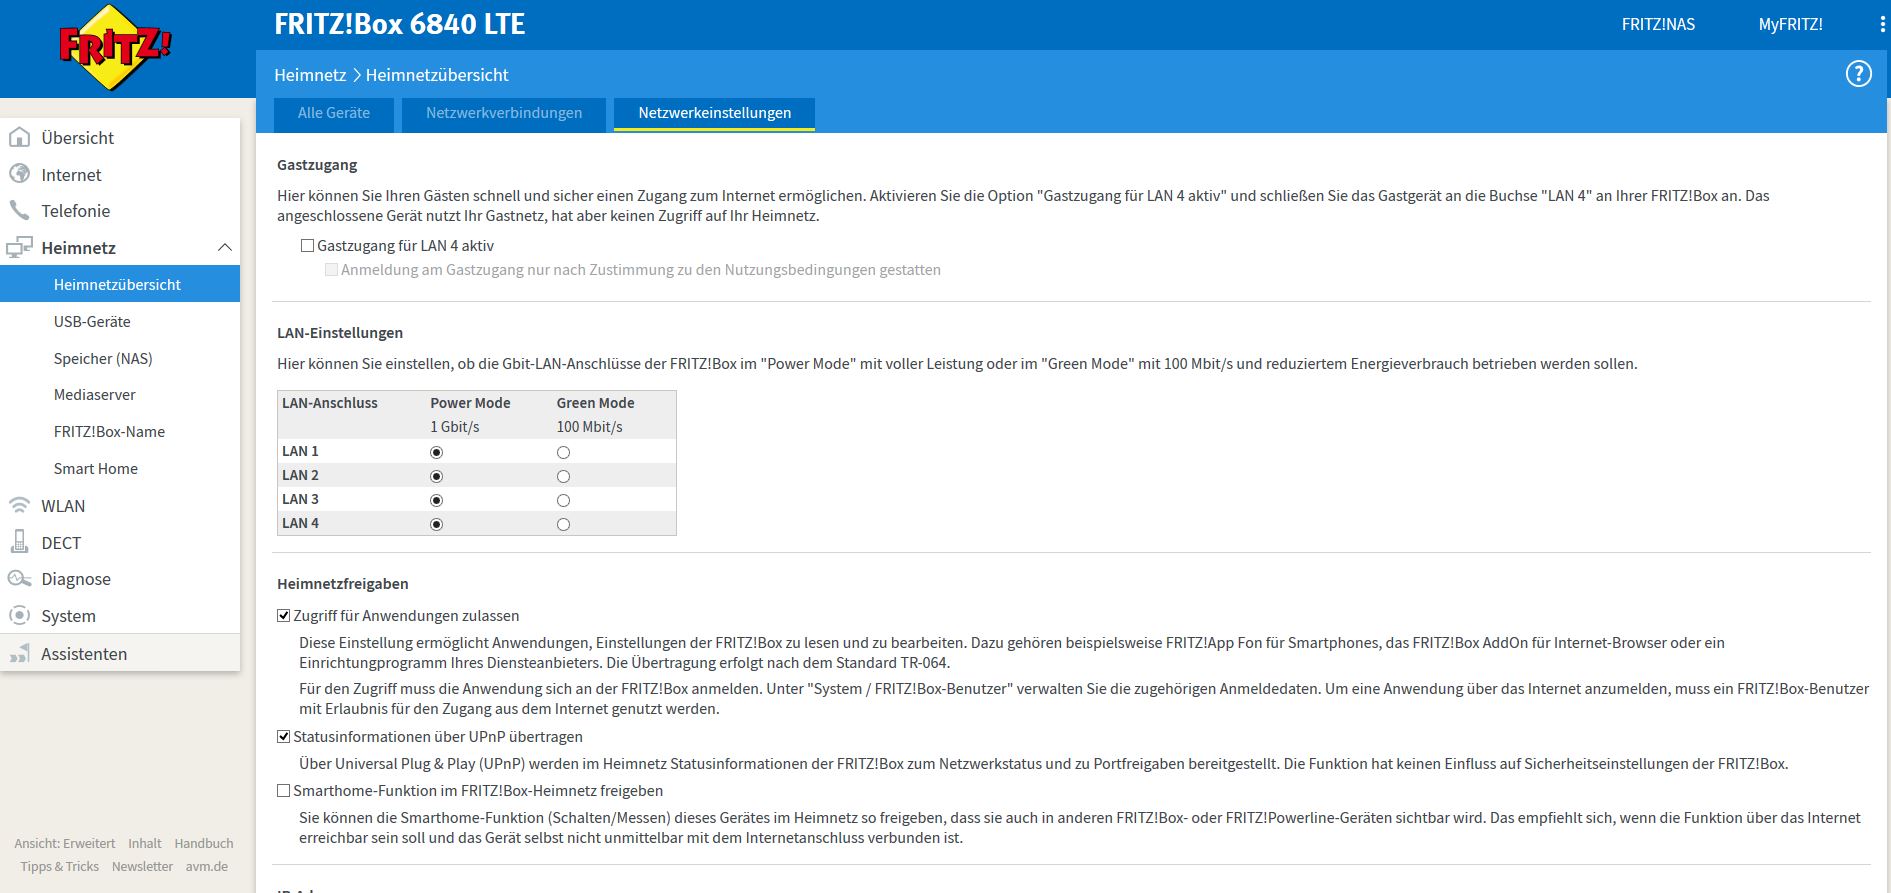Click the Heimnetz devices icon
This screenshot has width=1891, height=893.
[x=19, y=247]
